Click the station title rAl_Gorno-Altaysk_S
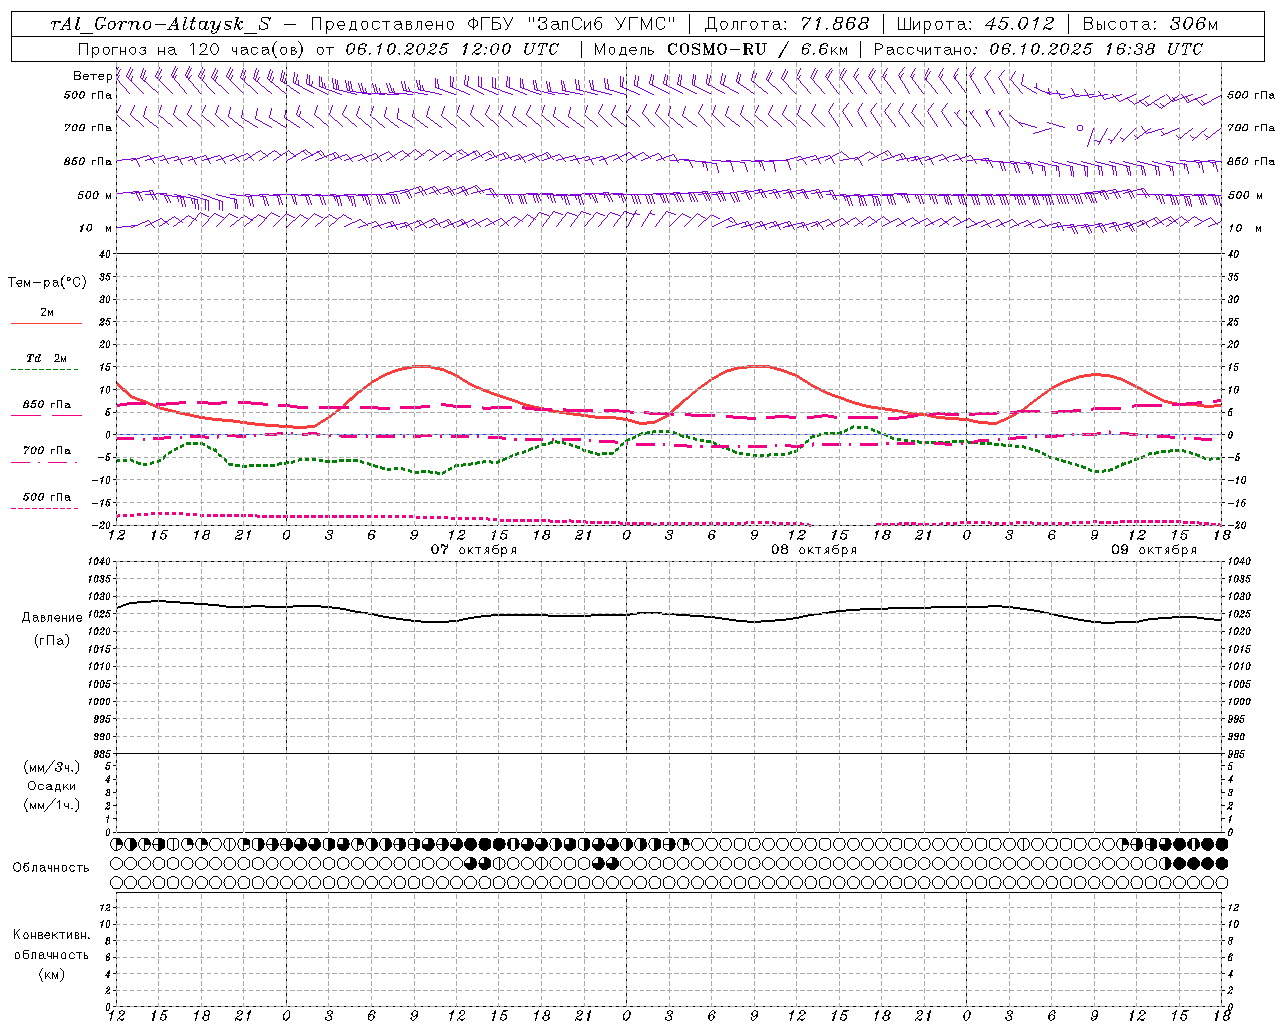The width and height of the screenshot is (1280, 1024). 161,25
